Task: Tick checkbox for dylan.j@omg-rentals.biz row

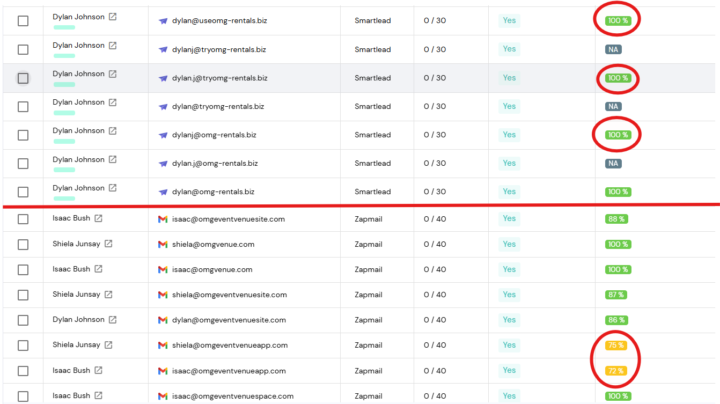Action: (23, 163)
